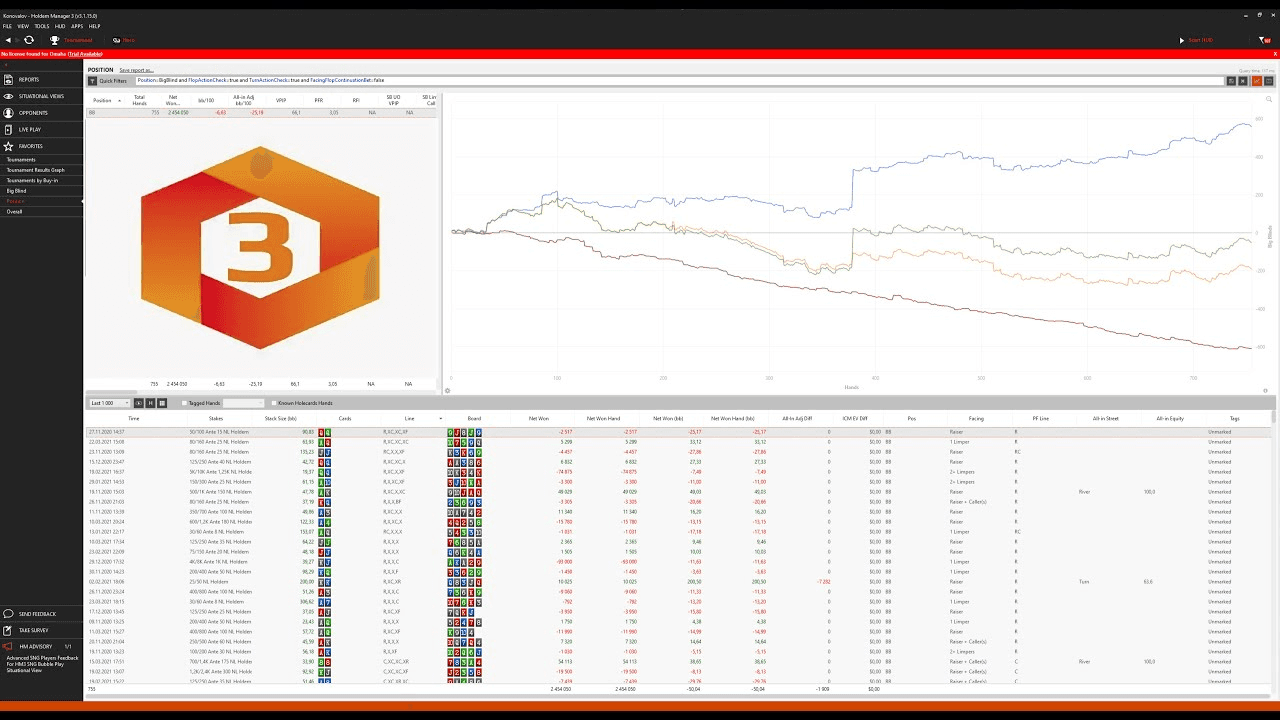Image resolution: width=1280 pixels, height=720 pixels.
Task: Start the HUD with play icon
Action: pyautogui.click(x=1197, y=40)
